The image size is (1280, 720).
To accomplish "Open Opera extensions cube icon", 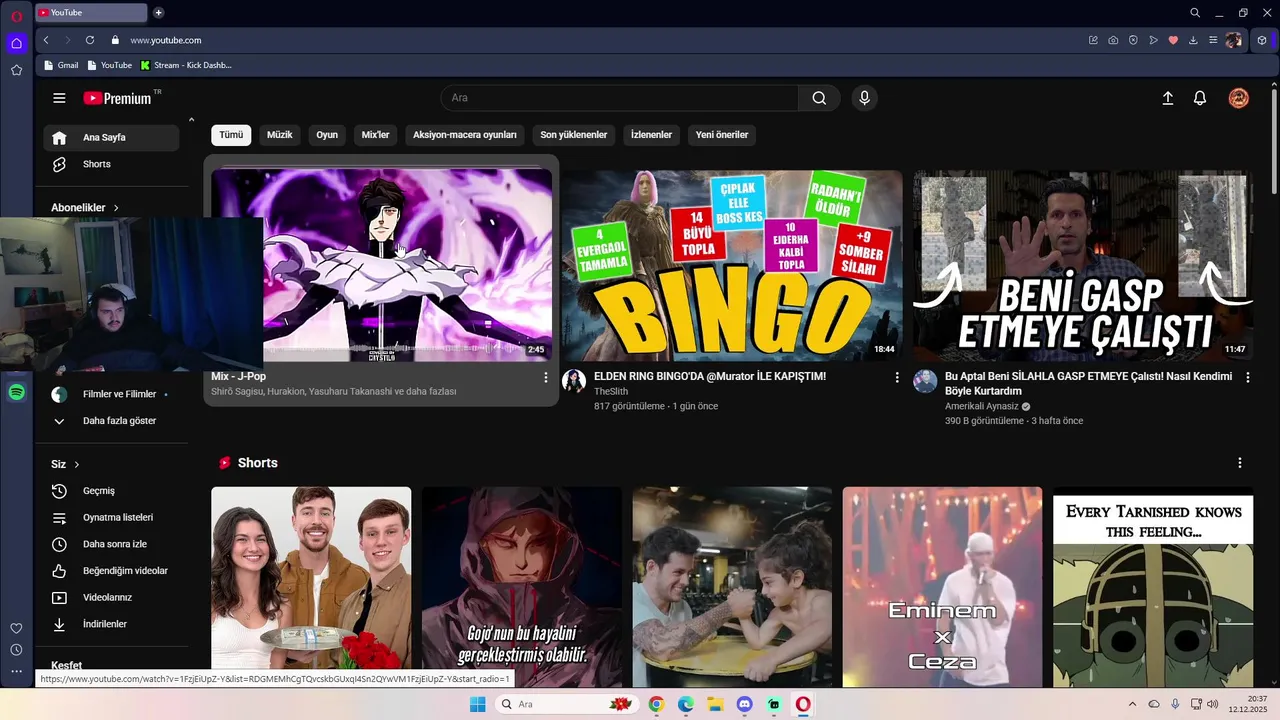I will tap(1262, 40).
